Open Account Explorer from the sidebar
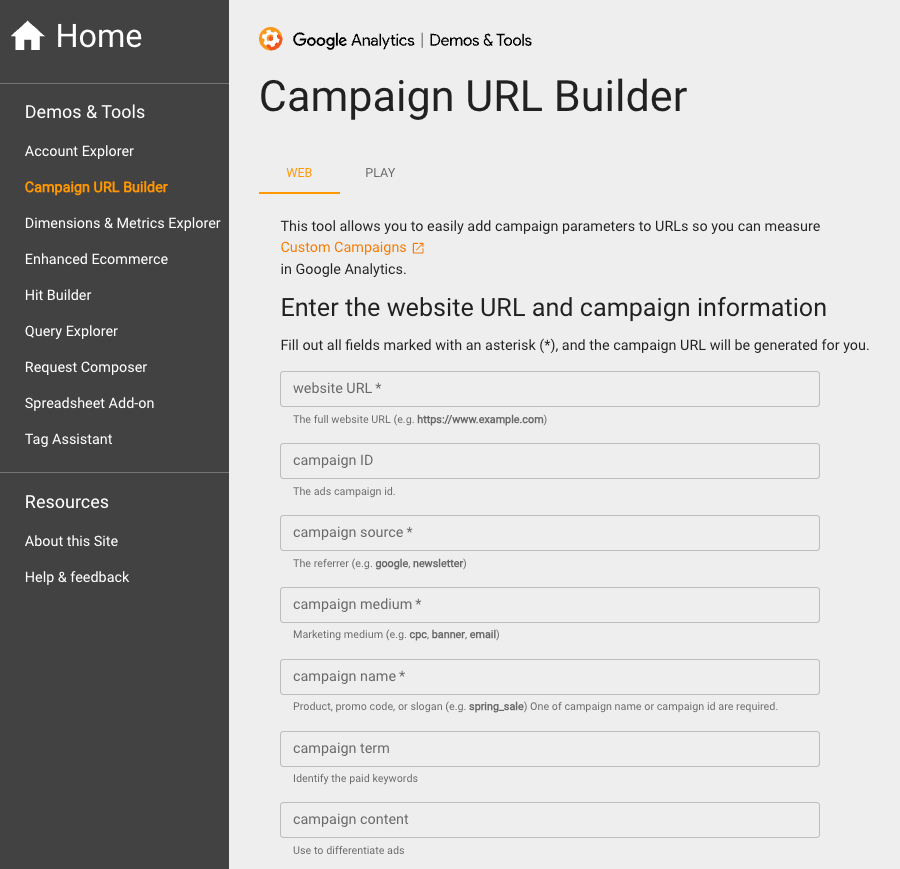The height and width of the screenshot is (869, 900). point(79,151)
